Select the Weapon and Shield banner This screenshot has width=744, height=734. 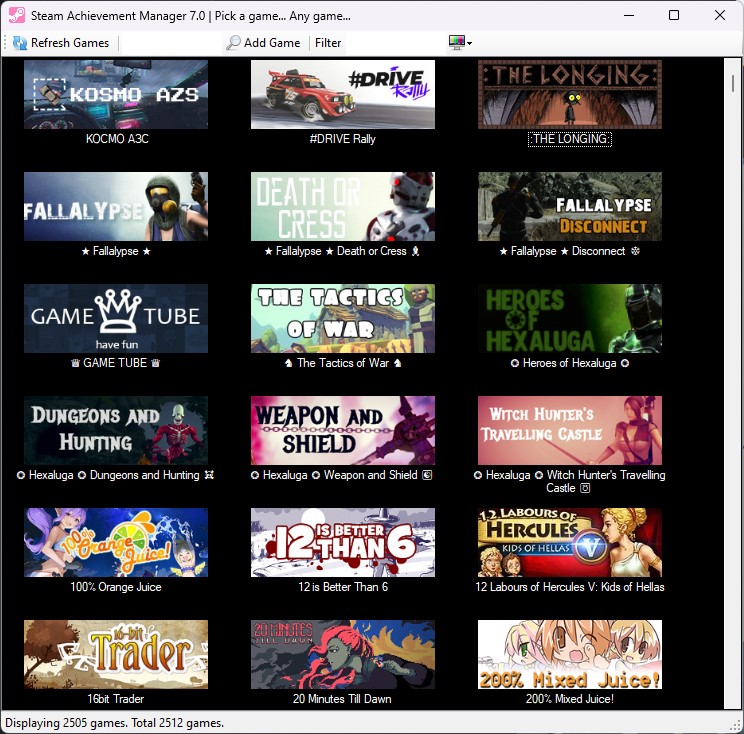click(343, 430)
